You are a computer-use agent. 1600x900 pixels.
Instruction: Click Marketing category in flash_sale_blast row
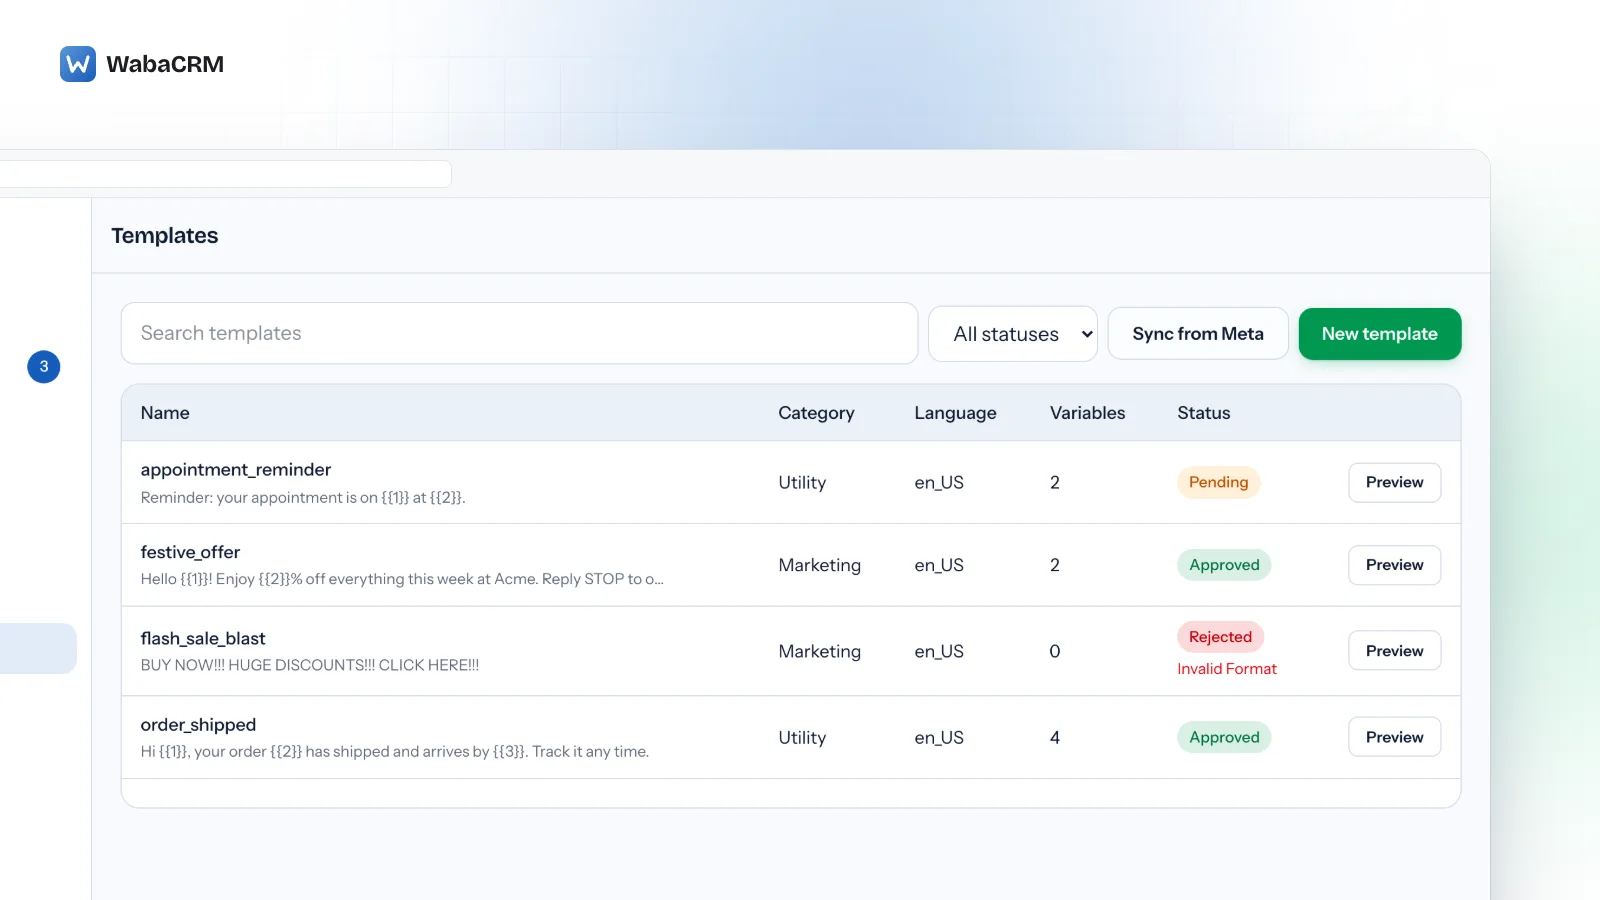[819, 651]
